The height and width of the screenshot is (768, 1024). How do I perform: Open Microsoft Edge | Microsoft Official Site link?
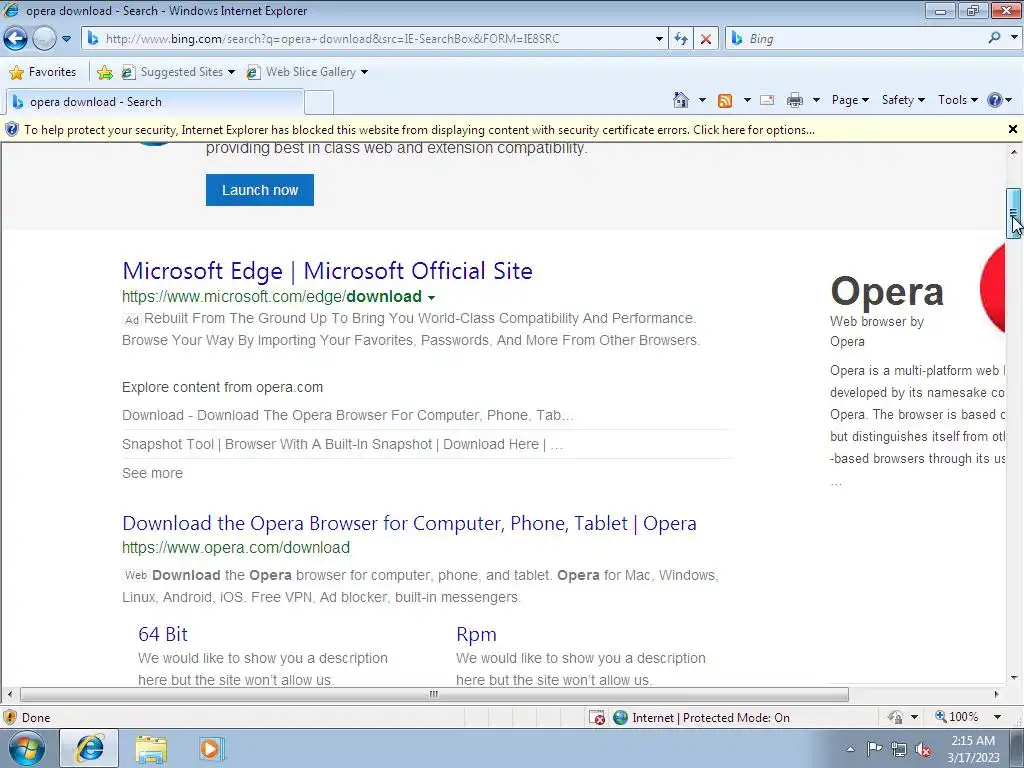point(327,270)
